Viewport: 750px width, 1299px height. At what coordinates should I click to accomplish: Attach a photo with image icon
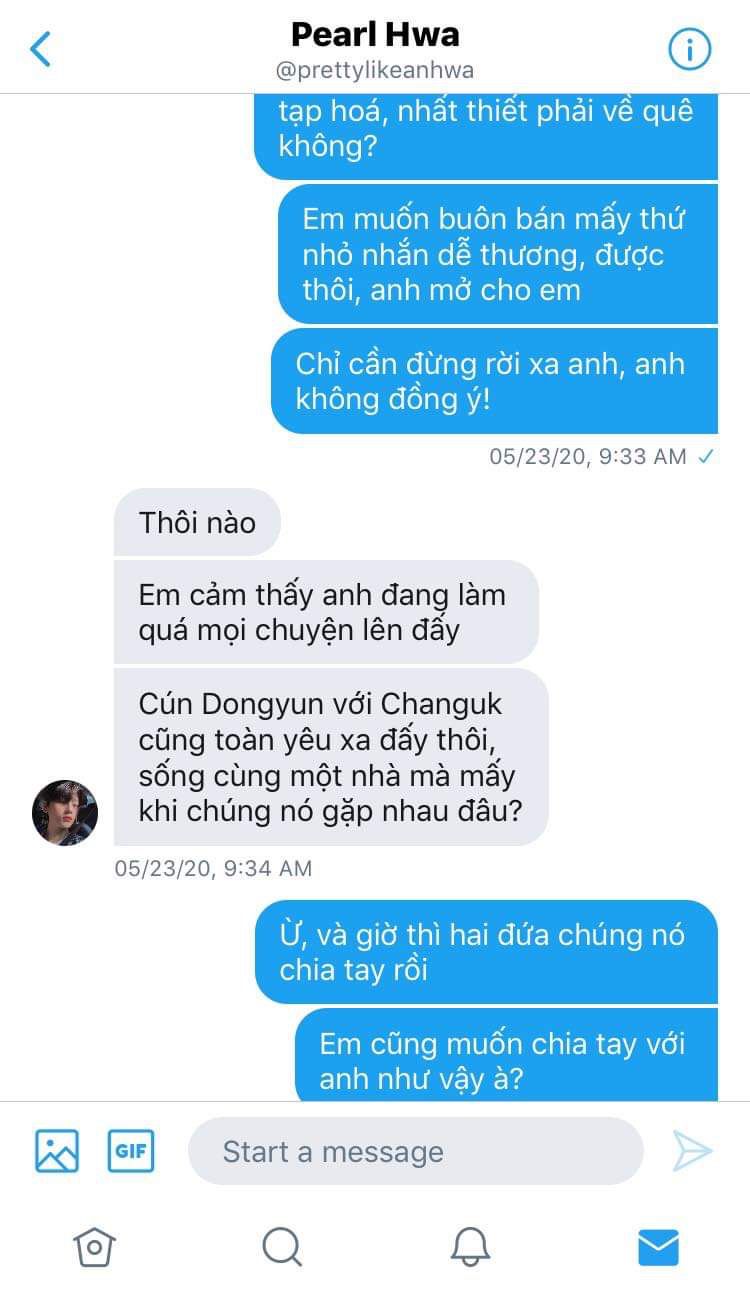point(57,1150)
